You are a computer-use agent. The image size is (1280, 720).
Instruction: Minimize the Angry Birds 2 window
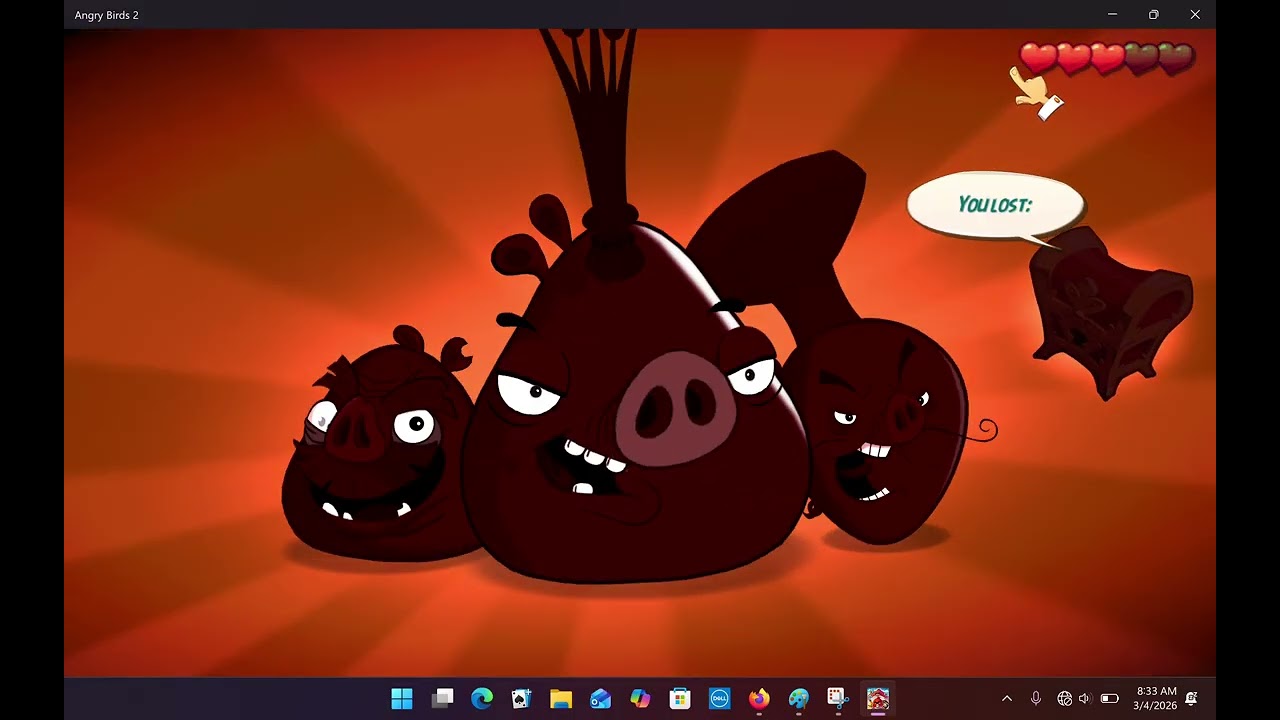click(1113, 15)
